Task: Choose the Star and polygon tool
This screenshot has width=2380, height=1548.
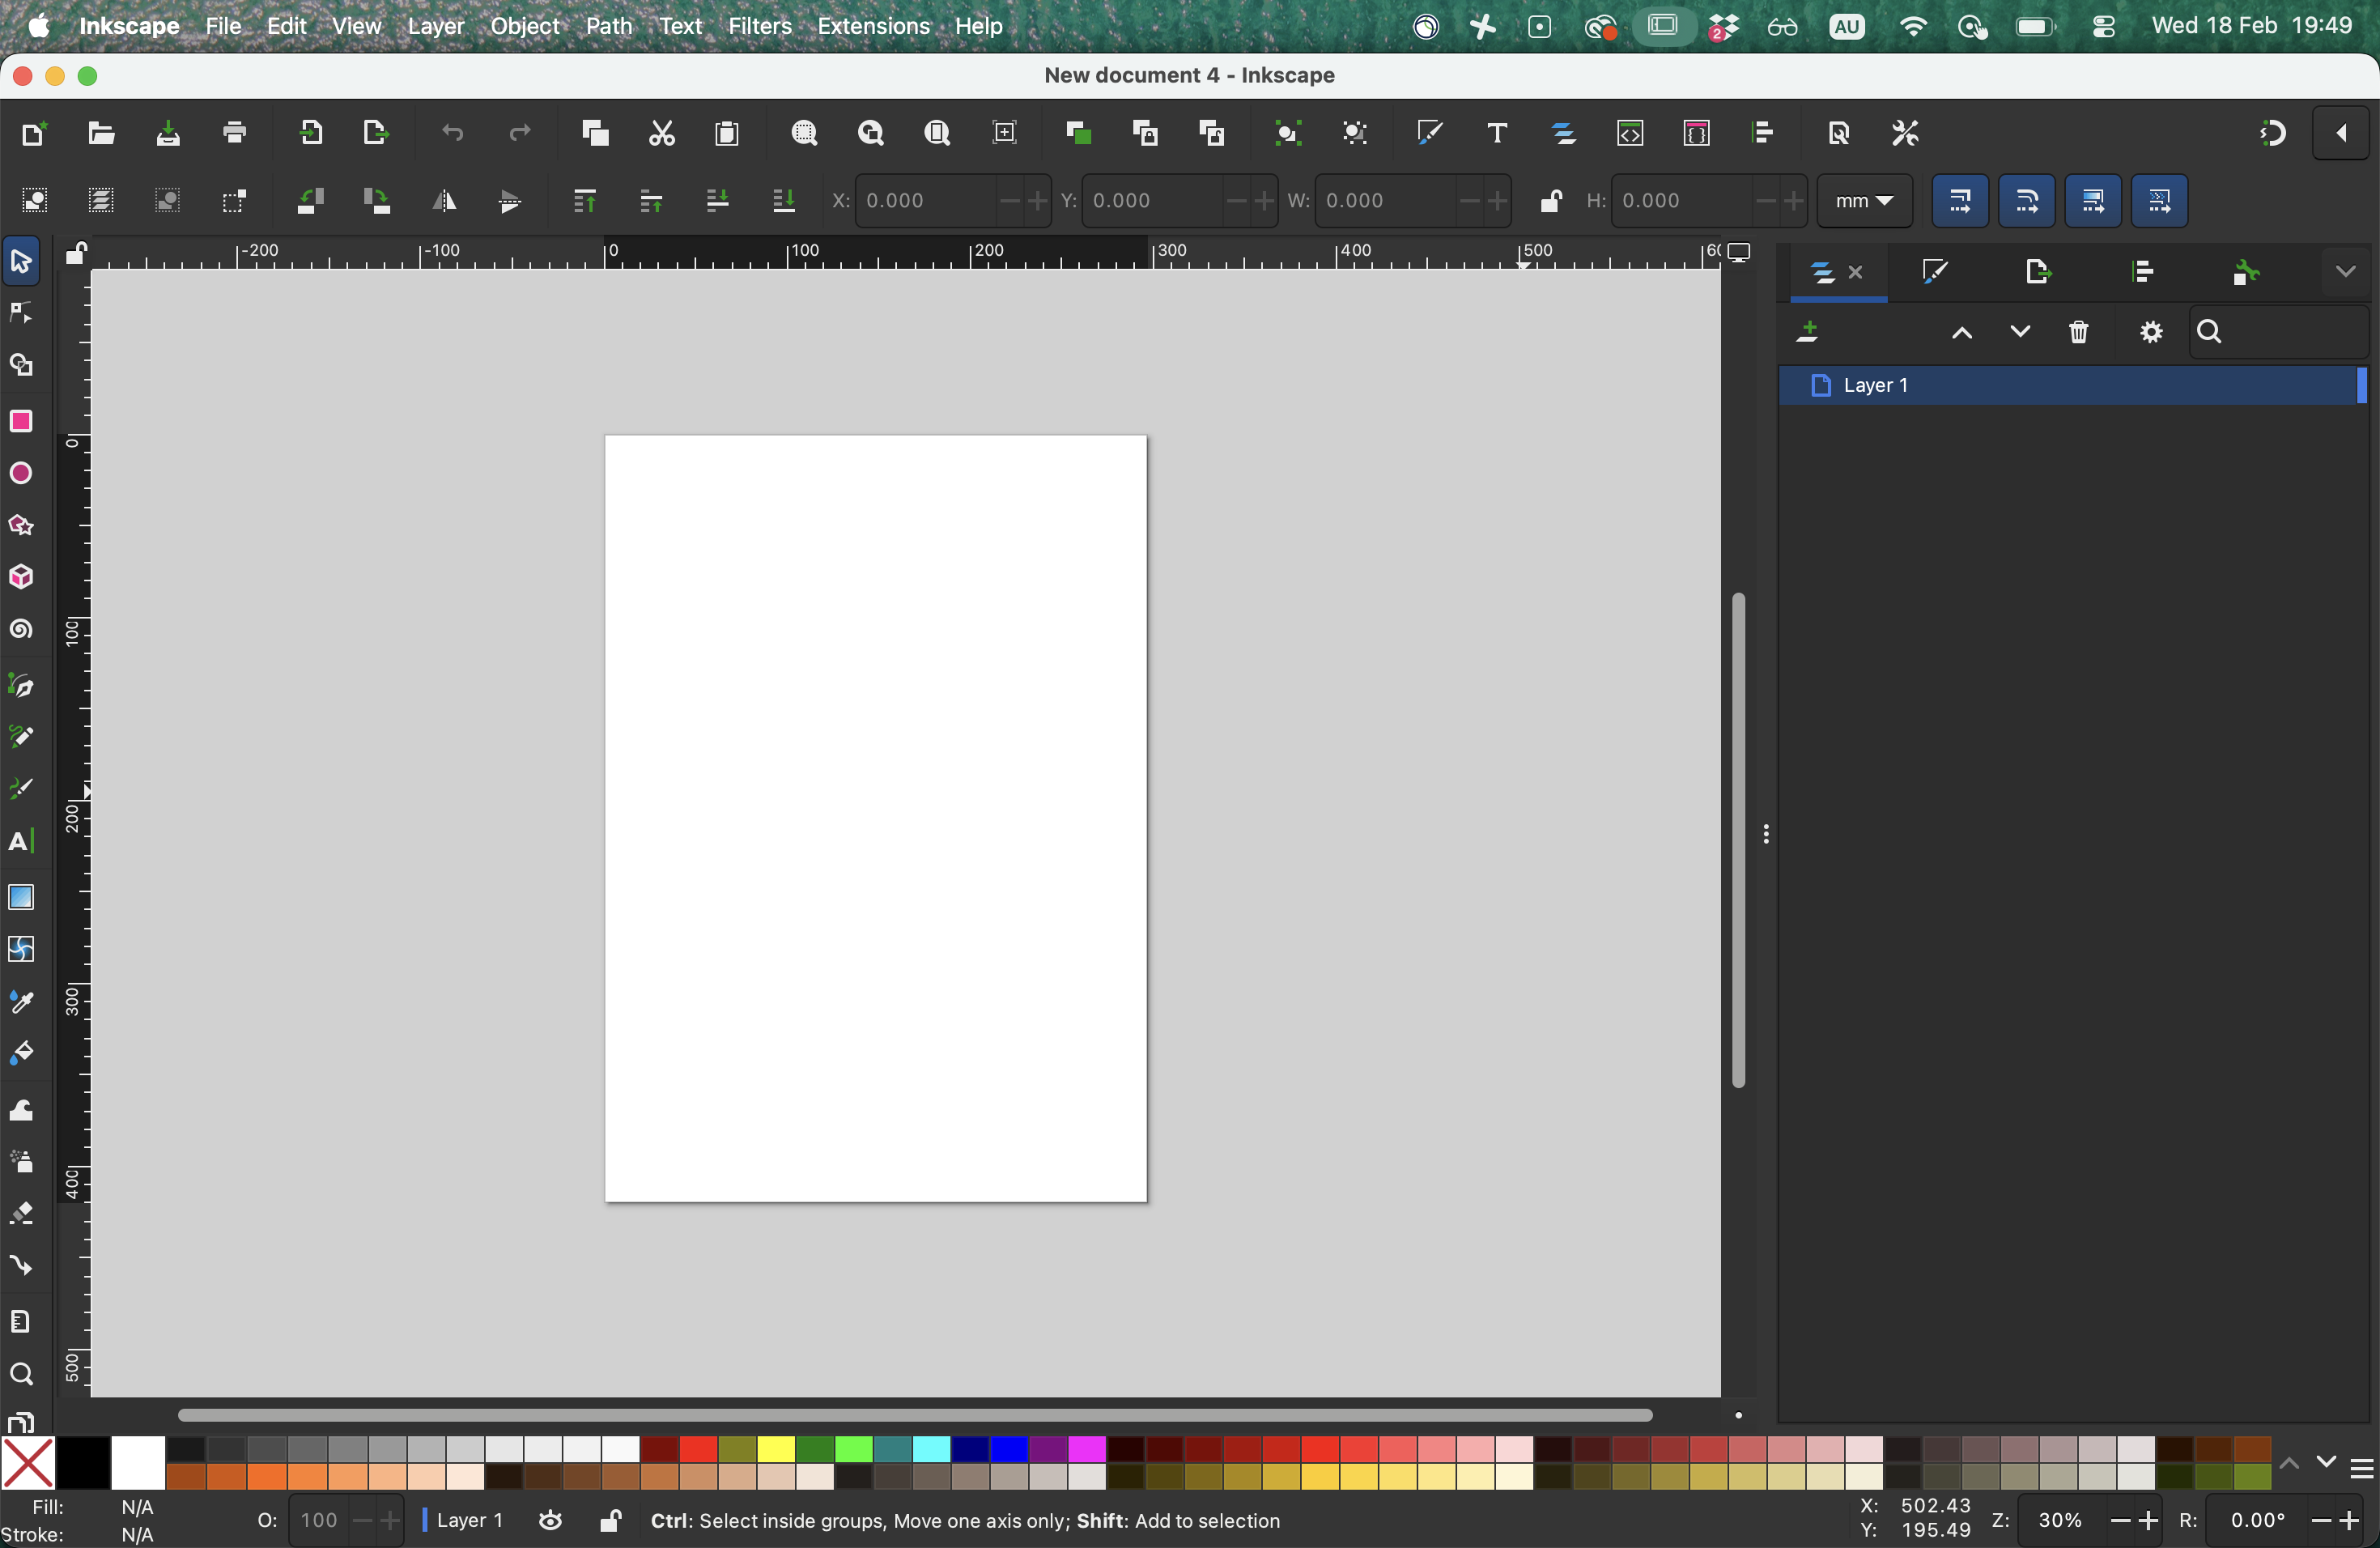Action: click(21, 526)
